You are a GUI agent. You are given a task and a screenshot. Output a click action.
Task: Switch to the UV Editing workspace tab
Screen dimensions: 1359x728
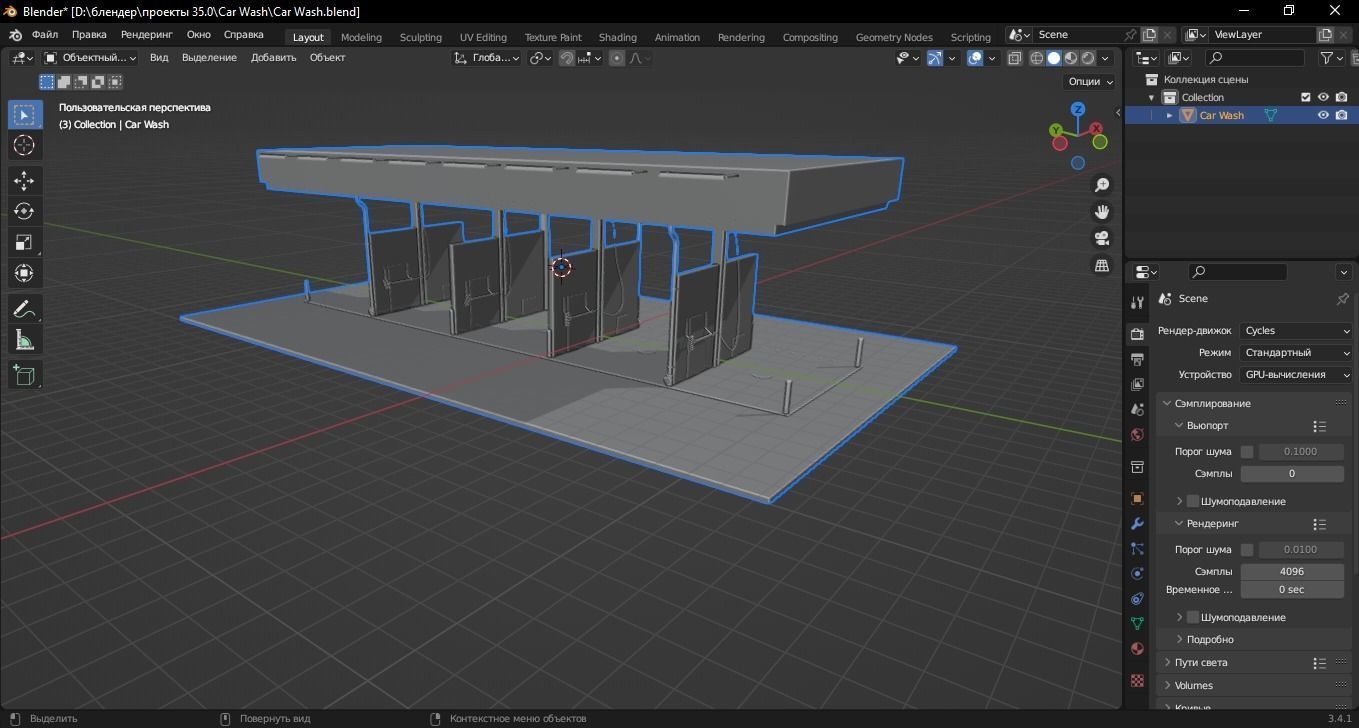pos(483,37)
